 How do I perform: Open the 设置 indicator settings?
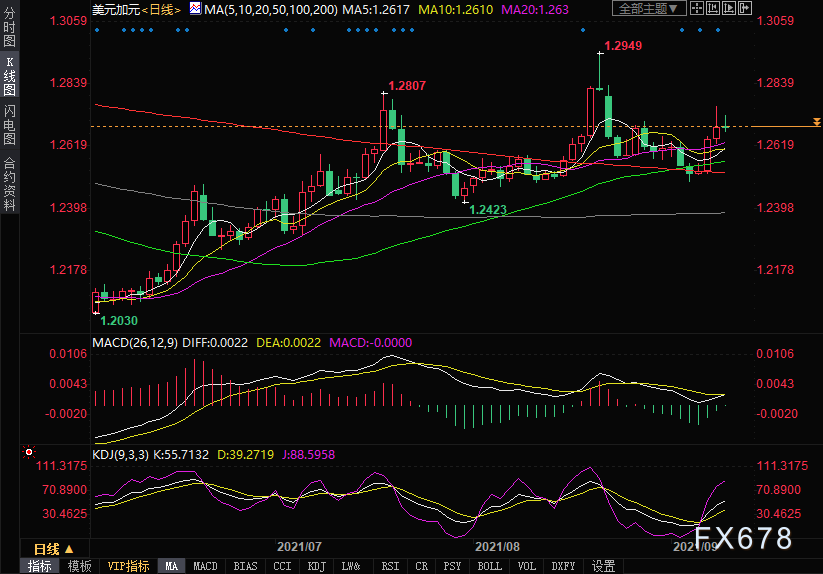[604, 566]
